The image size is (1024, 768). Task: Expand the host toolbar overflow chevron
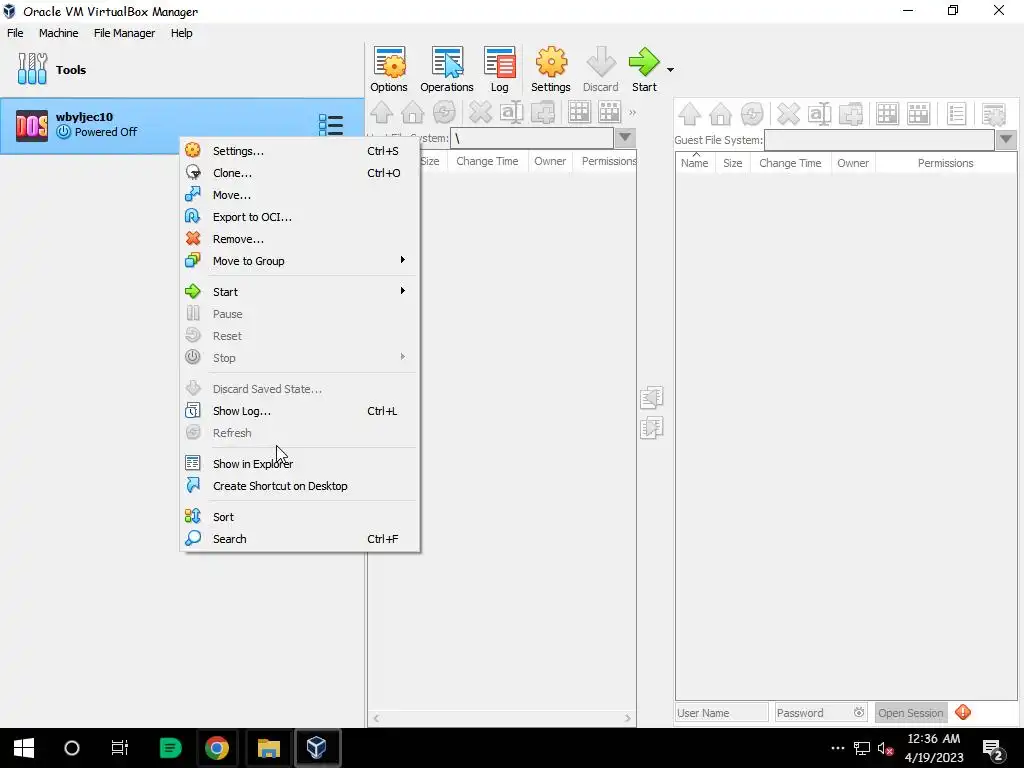[x=632, y=113]
